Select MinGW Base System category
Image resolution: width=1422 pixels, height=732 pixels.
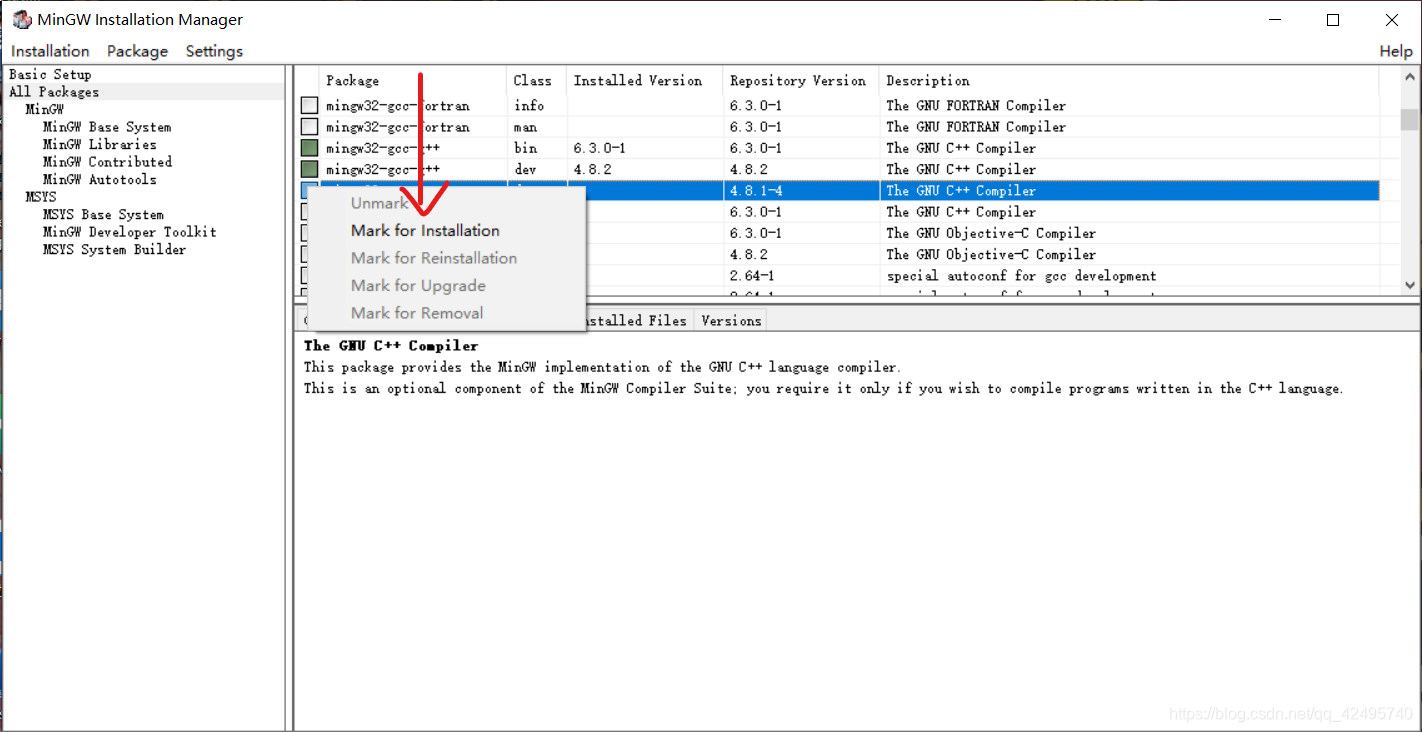coord(107,127)
